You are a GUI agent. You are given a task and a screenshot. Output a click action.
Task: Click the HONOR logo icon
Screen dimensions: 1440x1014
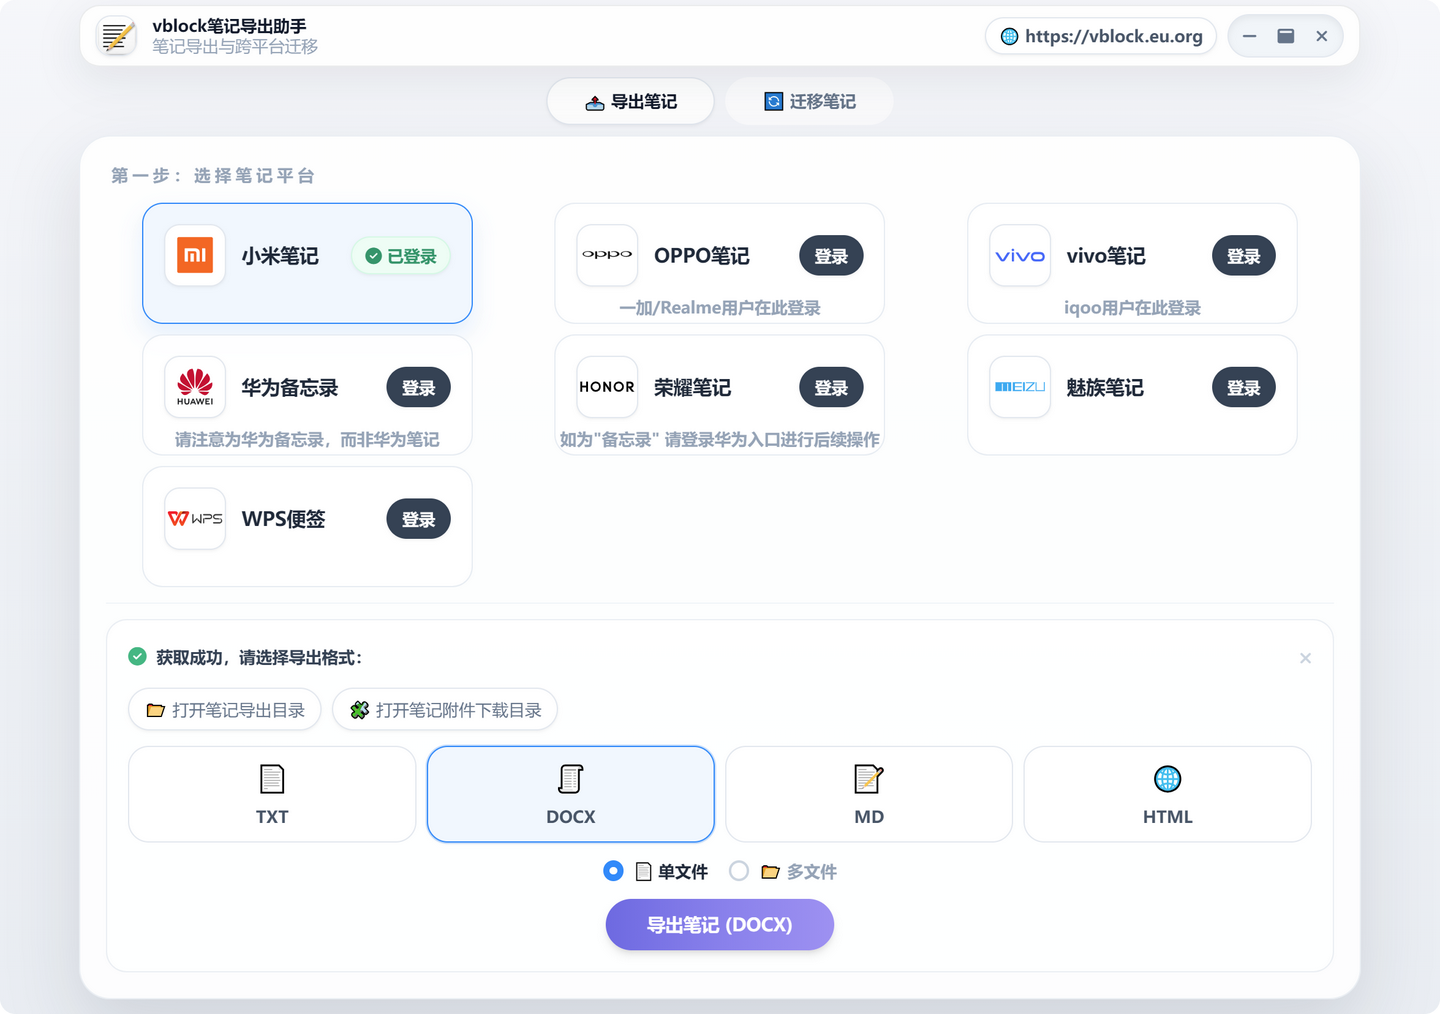607,387
